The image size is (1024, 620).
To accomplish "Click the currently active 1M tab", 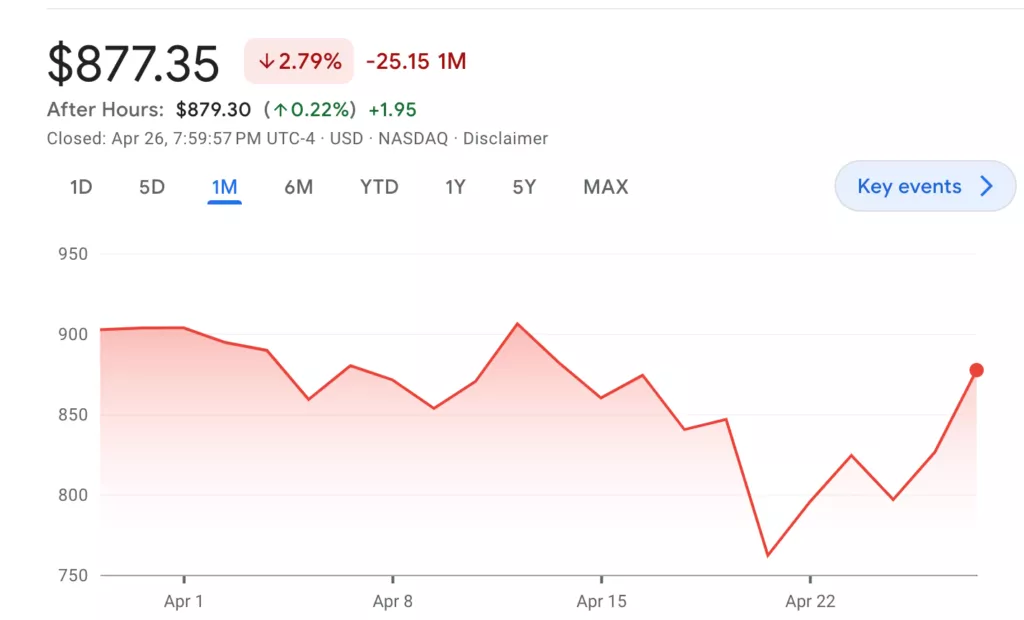I will (x=222, y=187).
